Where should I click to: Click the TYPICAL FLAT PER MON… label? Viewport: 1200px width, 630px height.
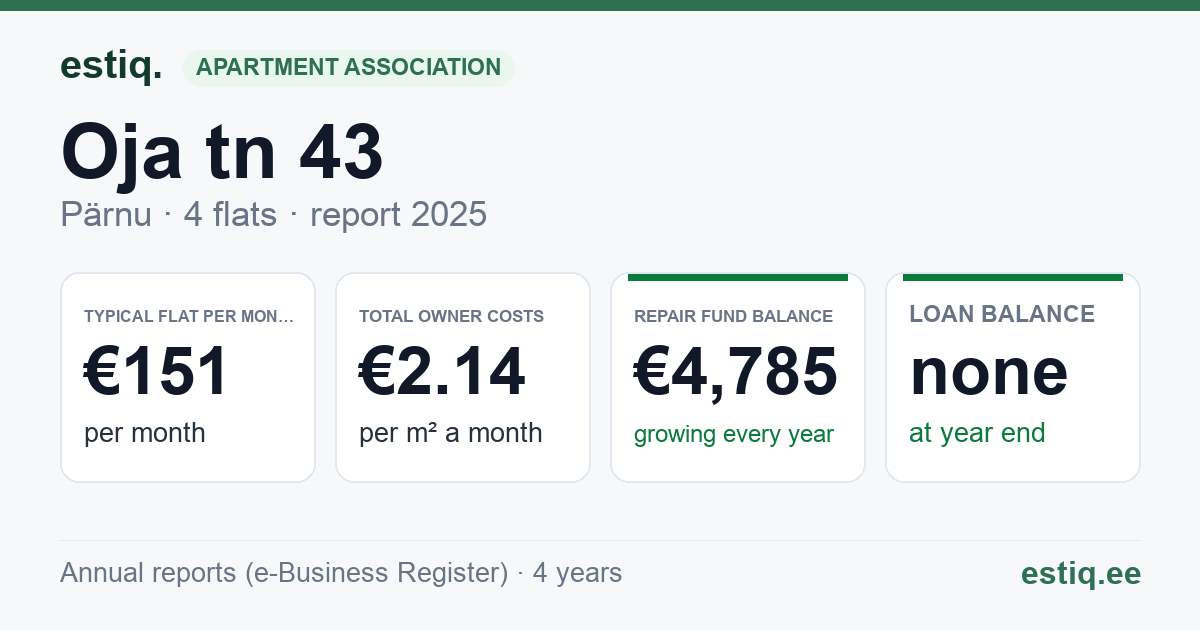tap(189, 316)
